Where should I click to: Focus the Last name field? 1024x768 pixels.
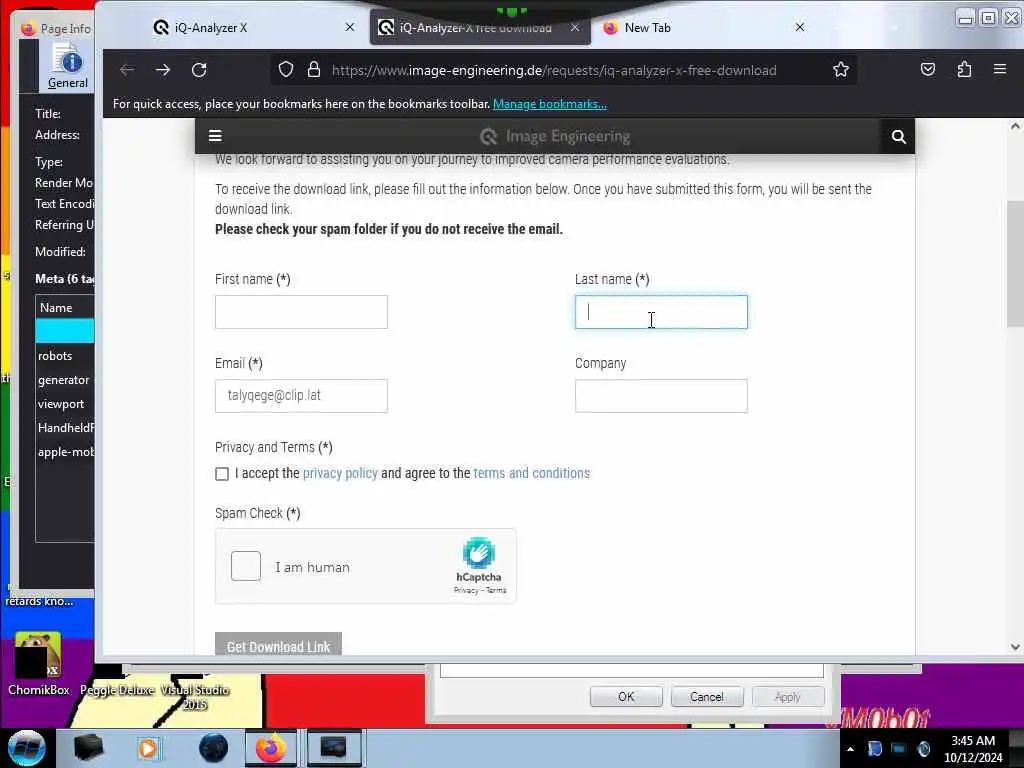coord(661,312)
